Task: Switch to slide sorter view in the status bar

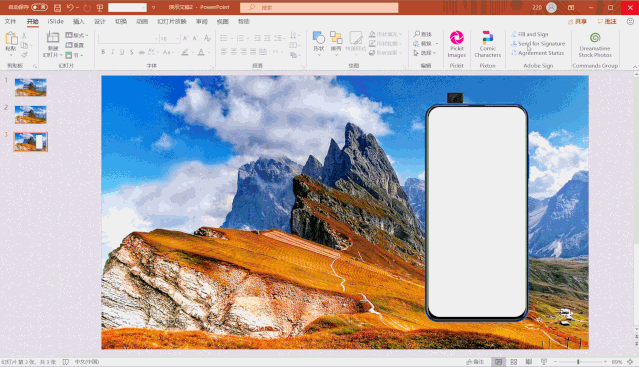Action: click(514, 362)
